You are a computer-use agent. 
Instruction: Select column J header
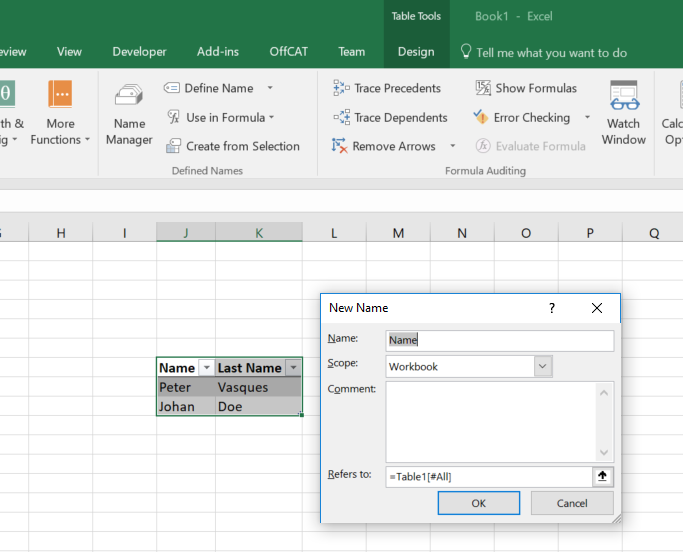tap(186, 233)
